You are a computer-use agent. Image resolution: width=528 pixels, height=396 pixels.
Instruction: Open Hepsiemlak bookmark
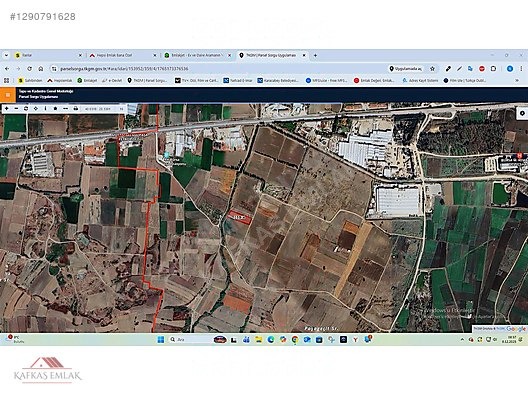[60, 80]
